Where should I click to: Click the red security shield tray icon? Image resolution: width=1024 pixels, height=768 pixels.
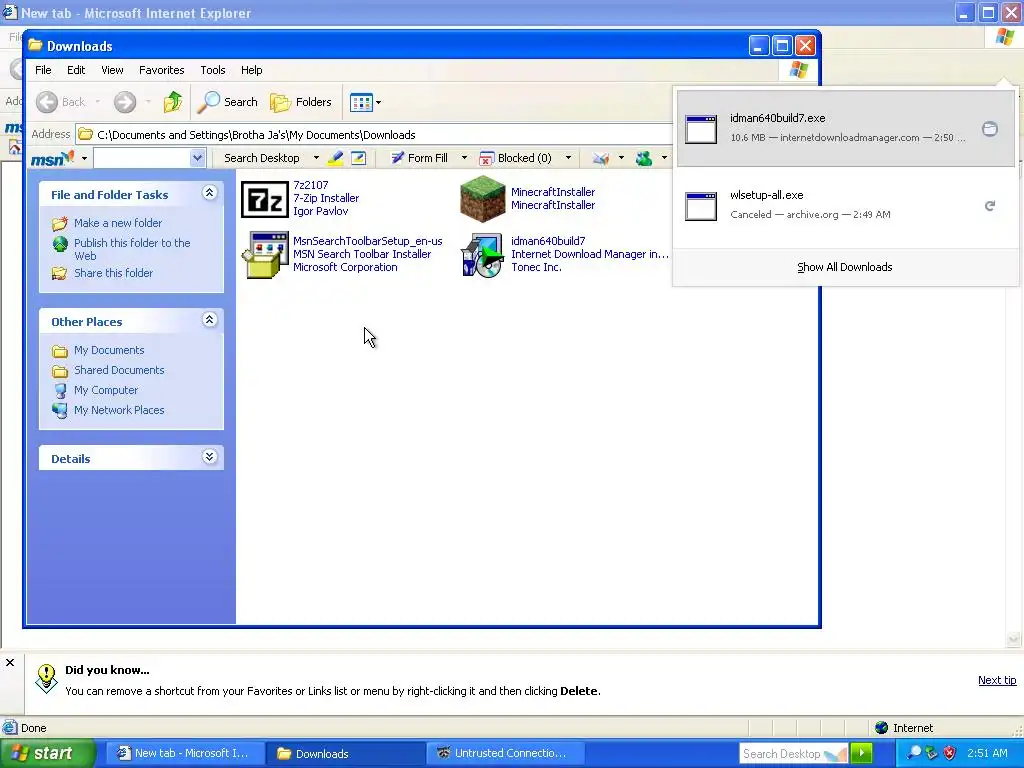point(950,753)
